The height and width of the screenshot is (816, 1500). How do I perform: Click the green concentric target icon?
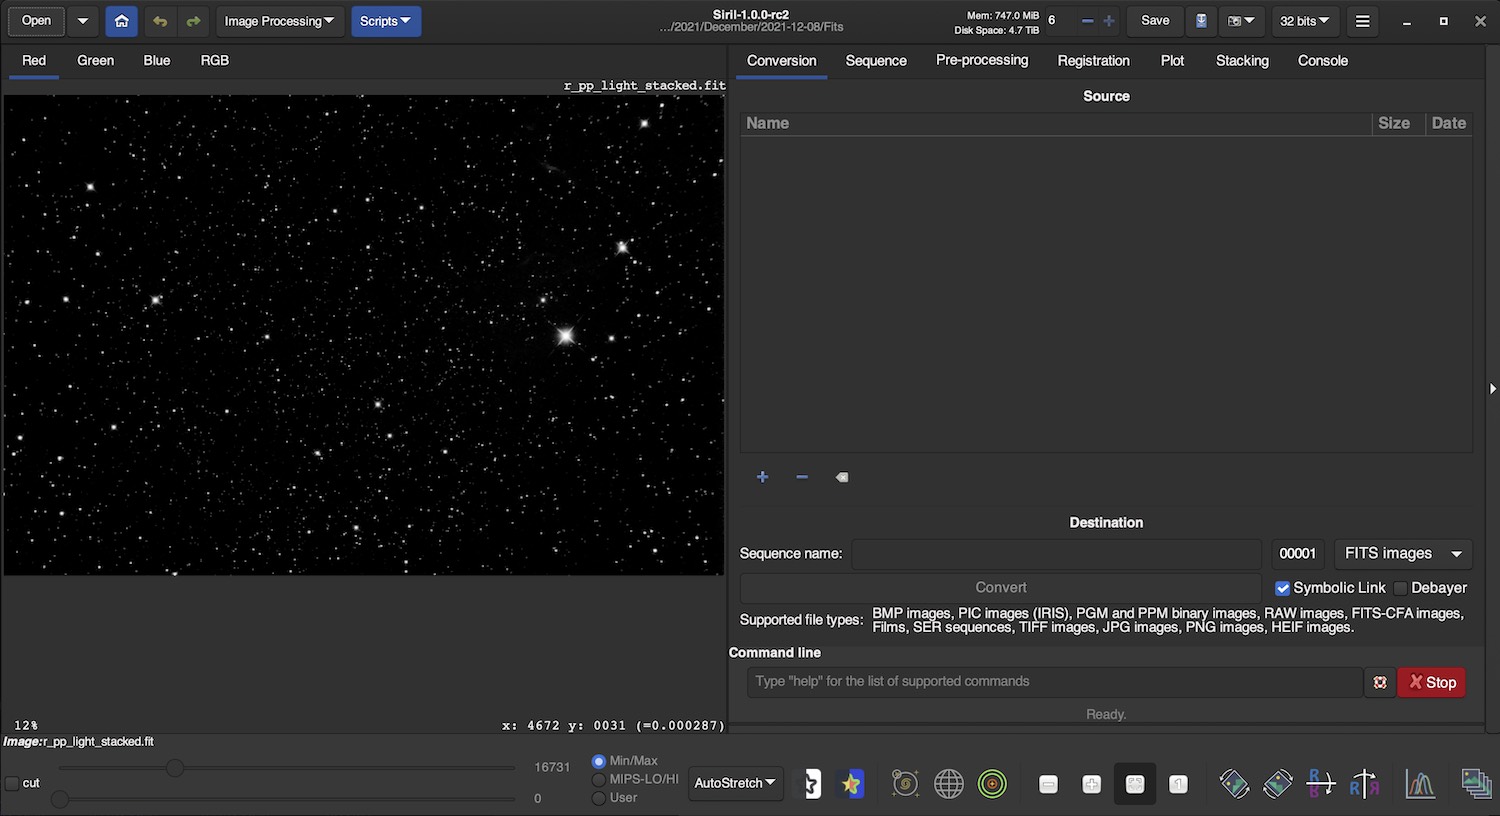992,784
